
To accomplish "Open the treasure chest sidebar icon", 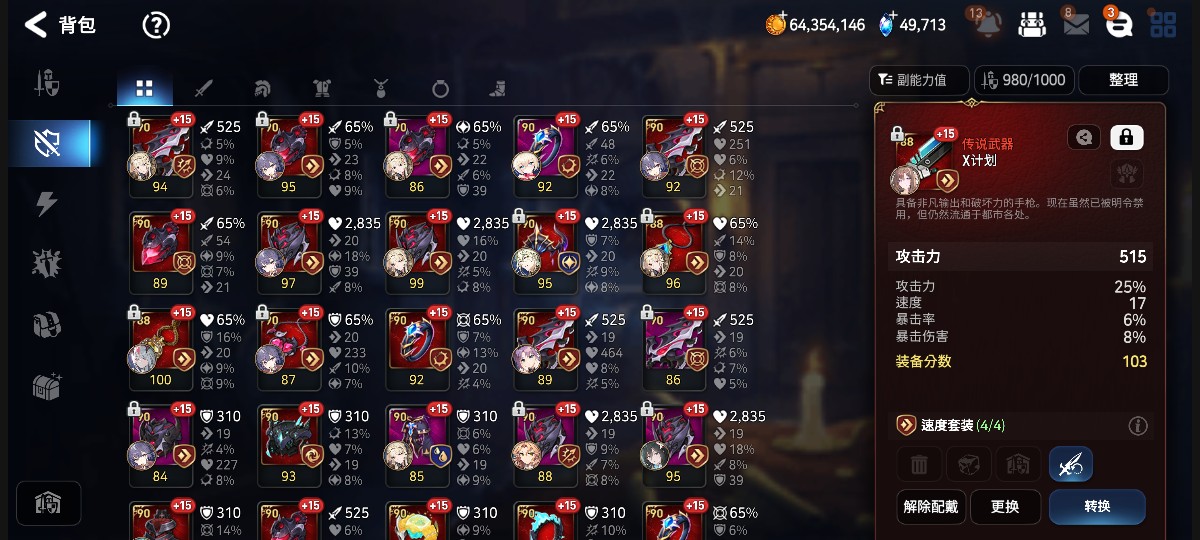I will pyautogui.click(x=47, y=386).
